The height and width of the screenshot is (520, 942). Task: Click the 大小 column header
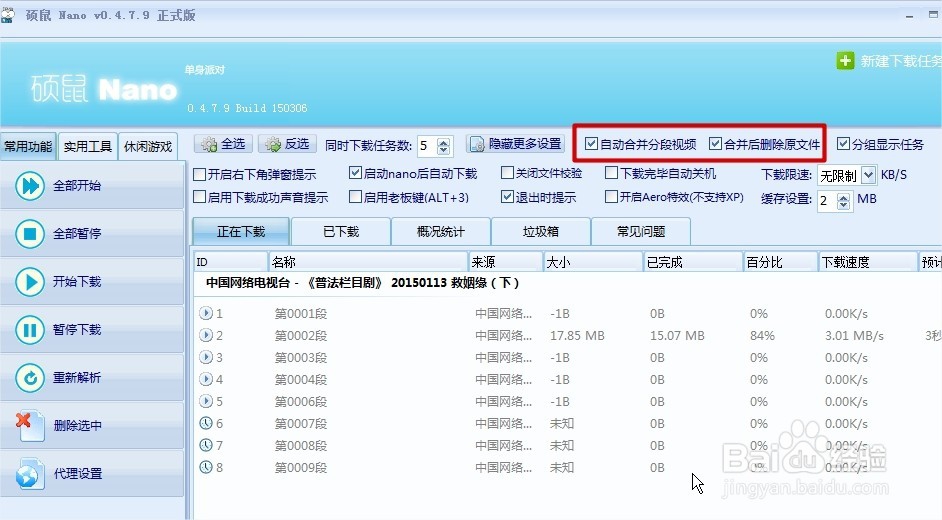593,262
